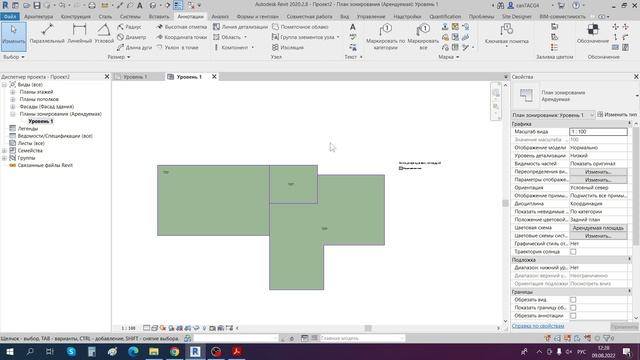Click Изменить button for Параметры отображения
Screen dimensions: 640x360
click(x=598, y=180)
